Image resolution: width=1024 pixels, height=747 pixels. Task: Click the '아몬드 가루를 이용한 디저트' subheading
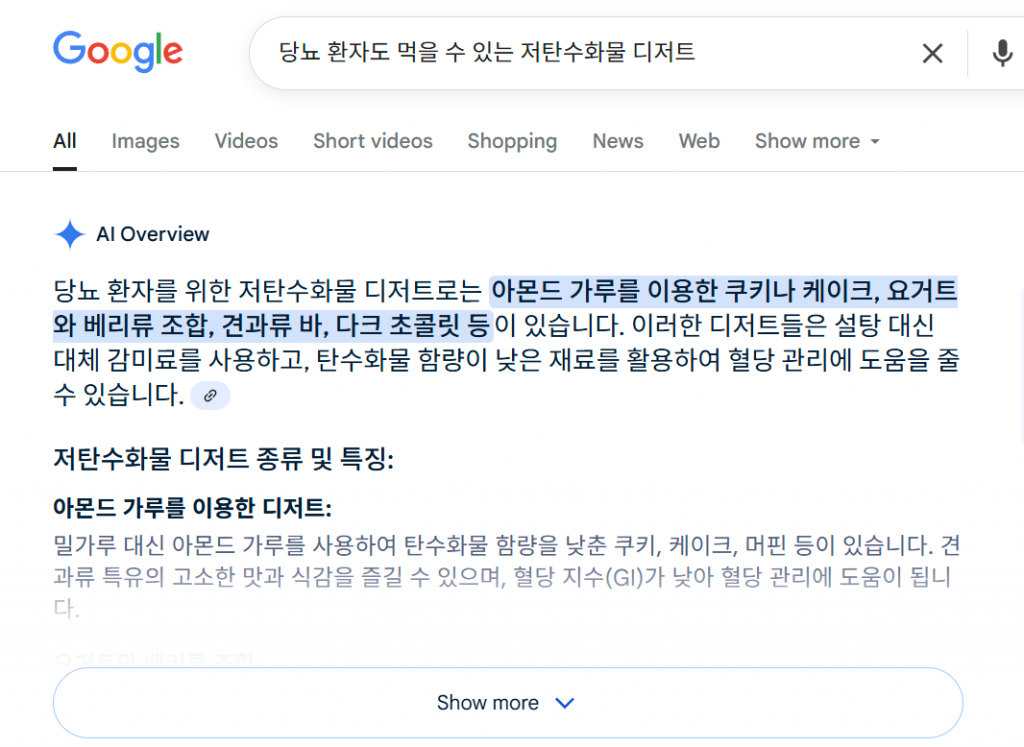(x=192, y=508)
